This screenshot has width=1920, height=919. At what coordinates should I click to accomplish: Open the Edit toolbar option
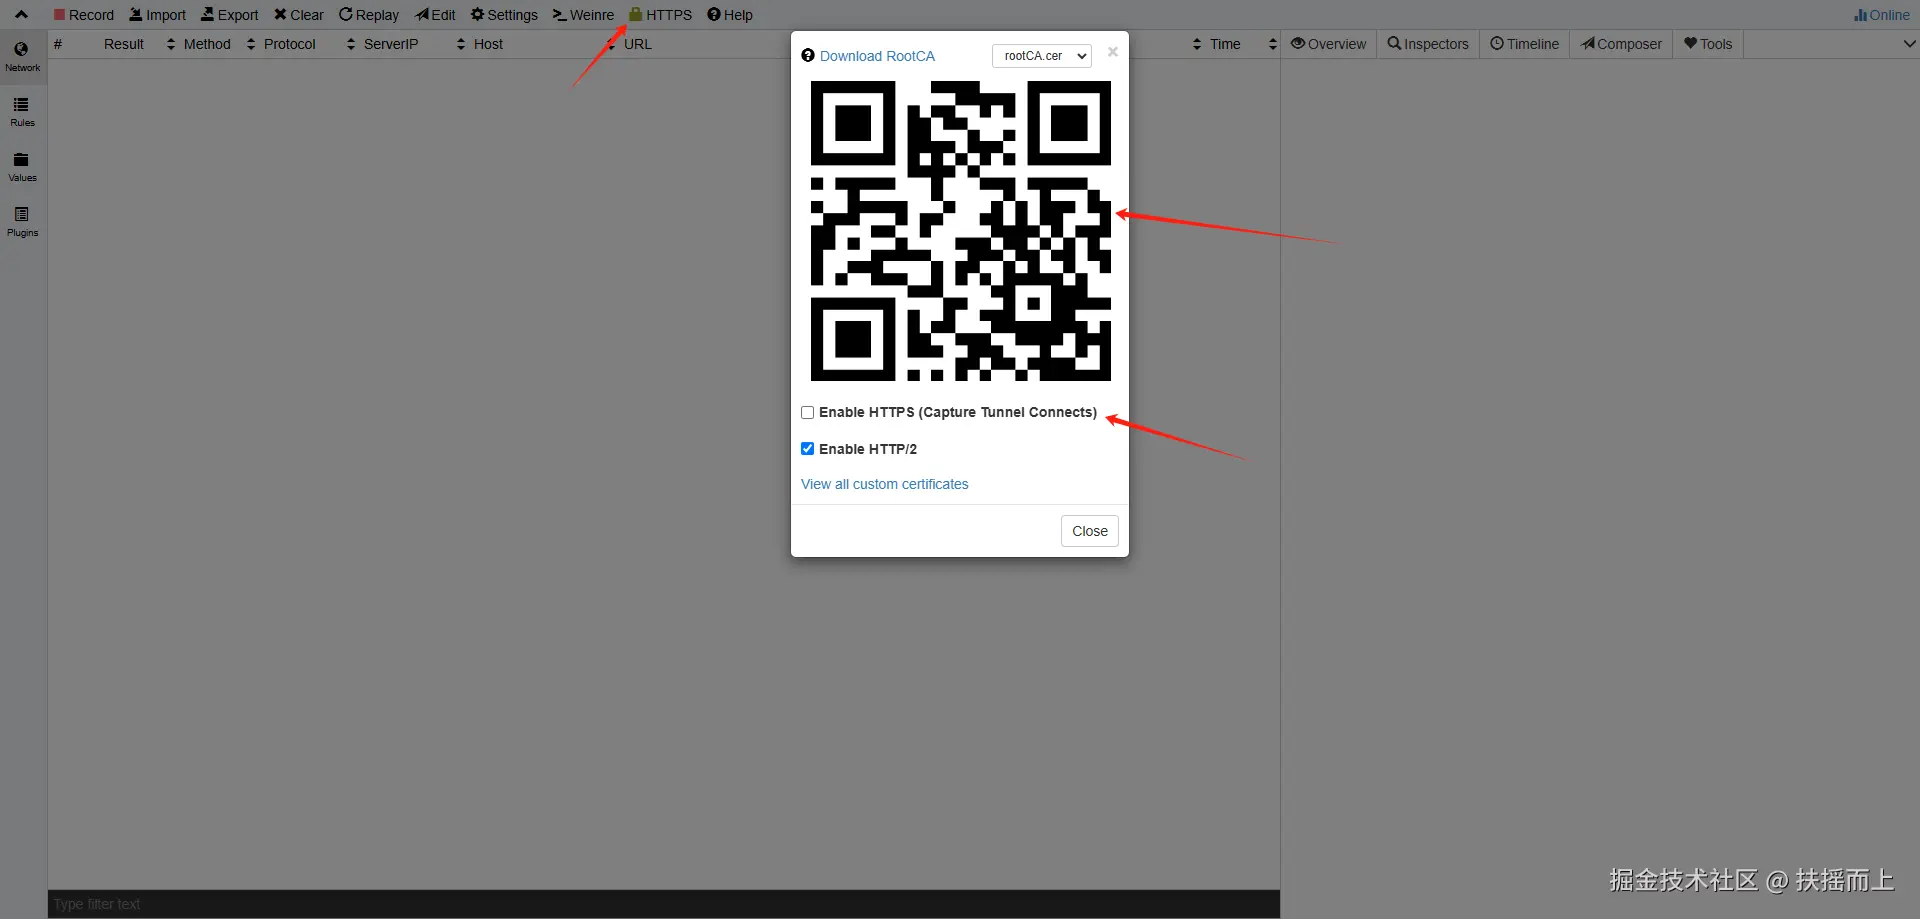point(436,15)
